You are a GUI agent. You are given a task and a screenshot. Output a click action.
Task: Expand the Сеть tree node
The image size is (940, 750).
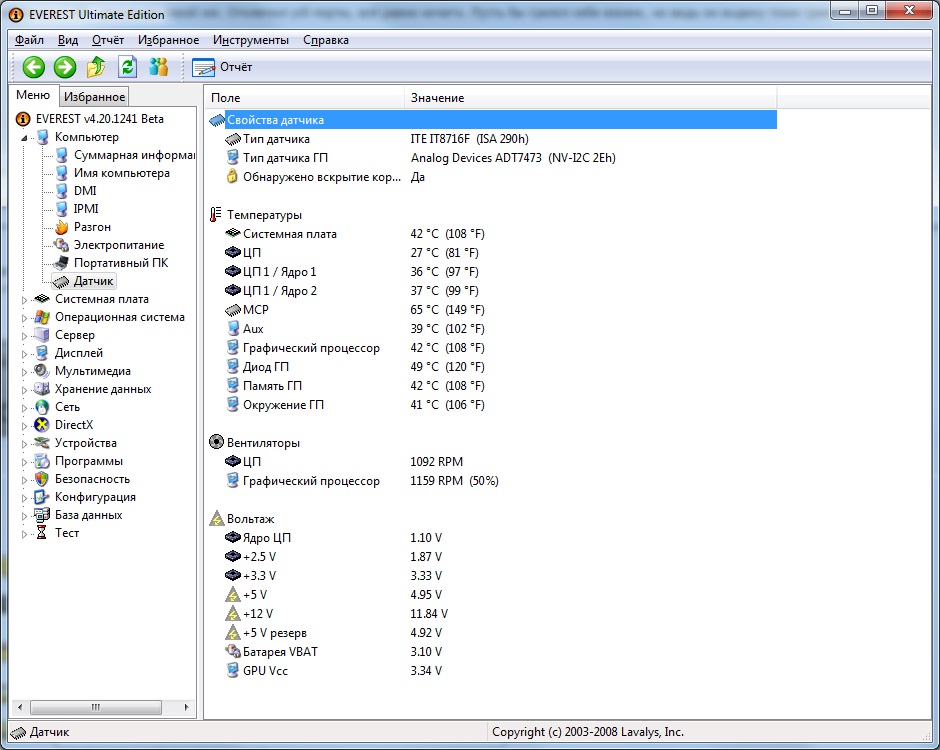tap(25, 408)
